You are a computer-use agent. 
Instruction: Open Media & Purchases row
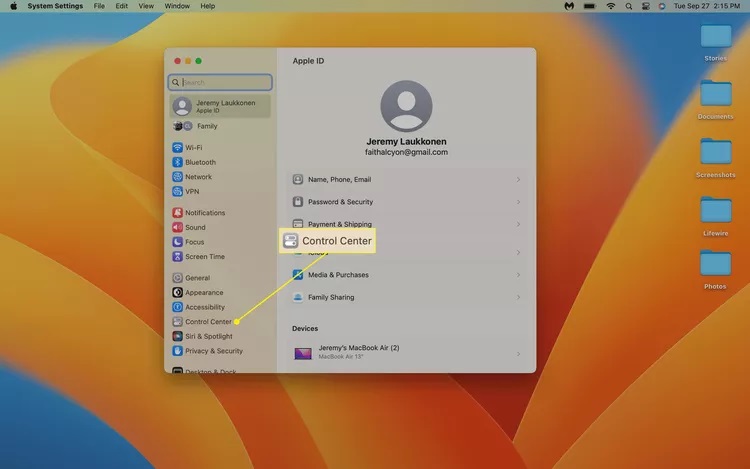click(x=406, y=275)
